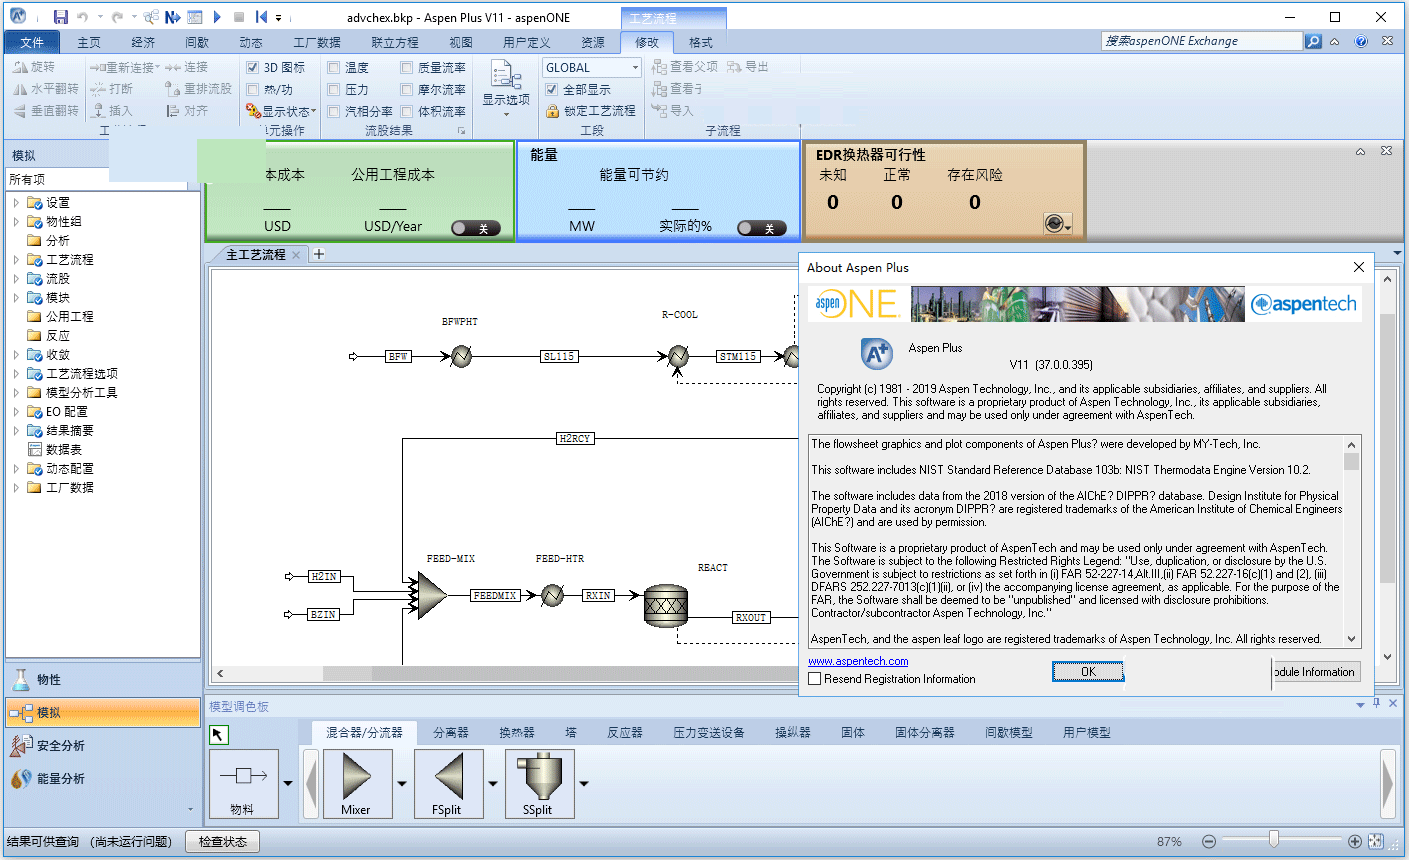Add a new flowsheet tab with the plus button
This screenshot has width=1409, height=860.
click(319, 254)
